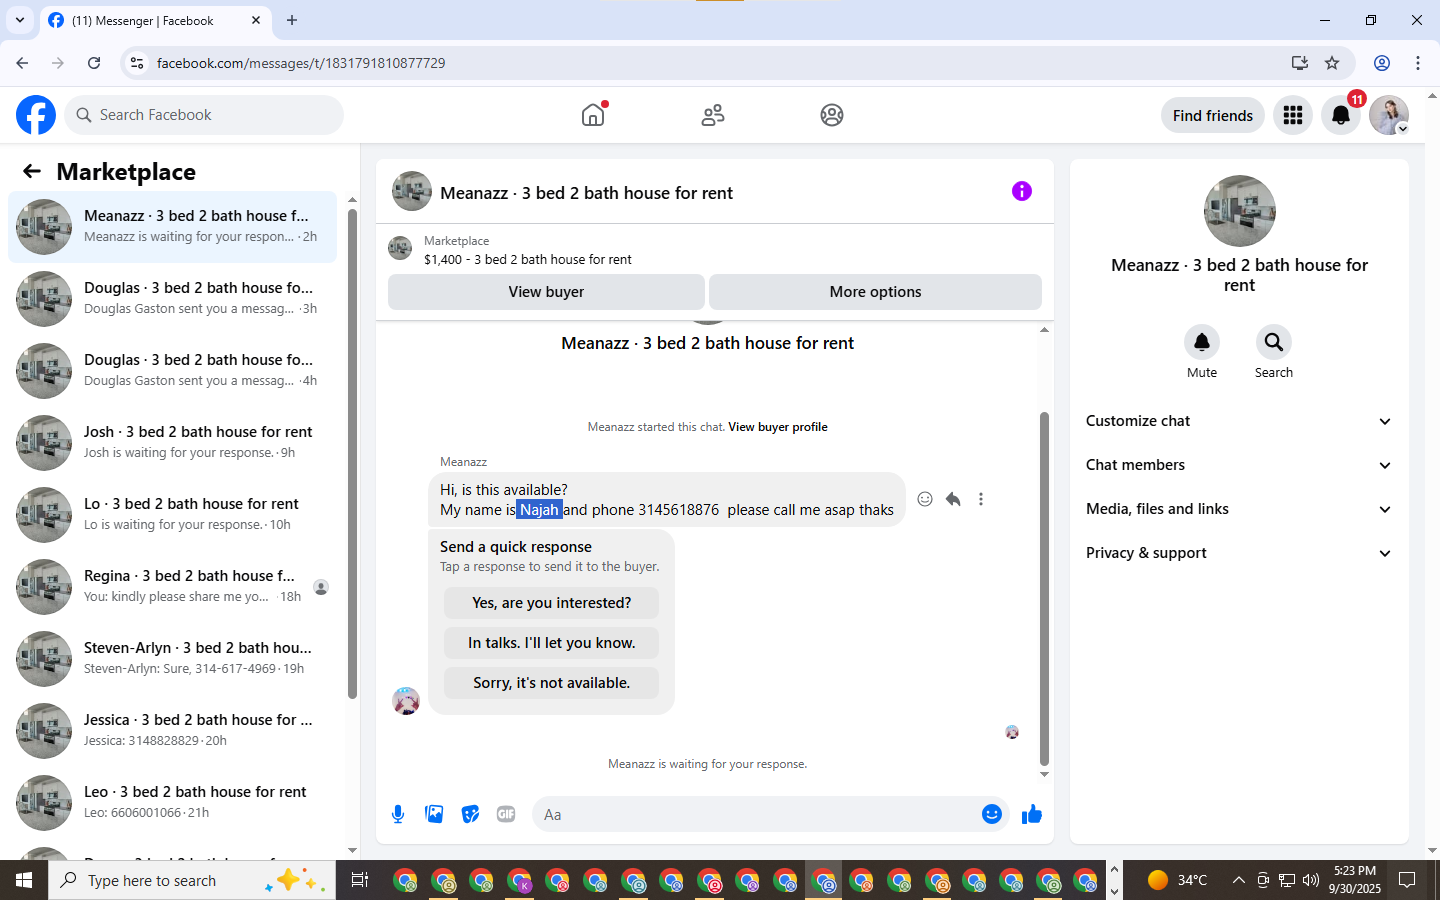1440x900 pixels.
Task: Click the View buyer button
Action: 546,292
